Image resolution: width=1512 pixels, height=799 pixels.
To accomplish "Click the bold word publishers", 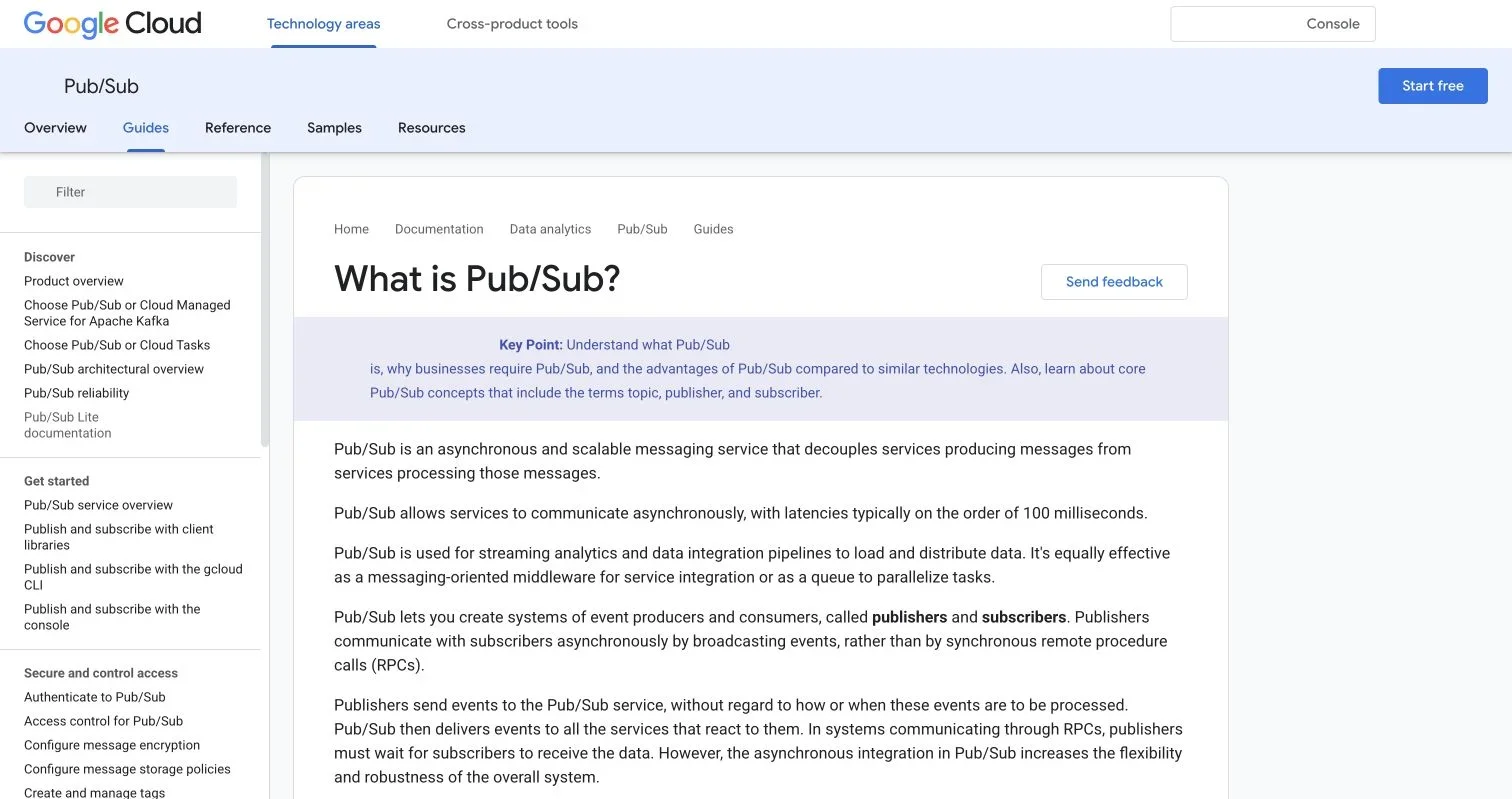I will pos(909,617).
